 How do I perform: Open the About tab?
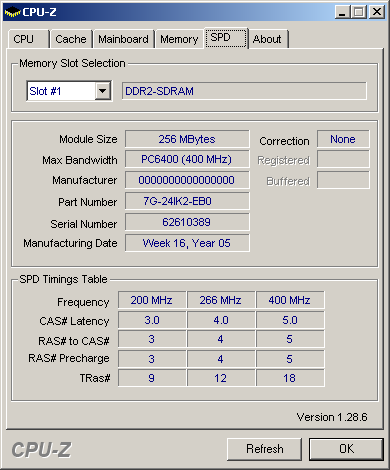coord(268,39)
